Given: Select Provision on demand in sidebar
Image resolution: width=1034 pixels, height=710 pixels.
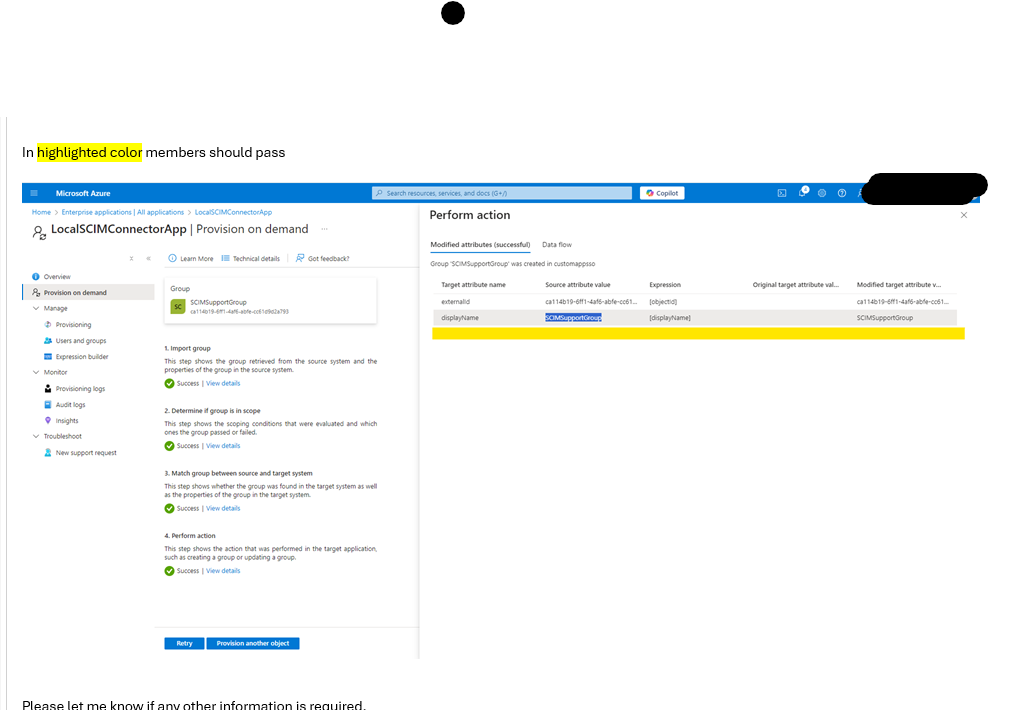Looking at the screenshot, I should point(88,292).
